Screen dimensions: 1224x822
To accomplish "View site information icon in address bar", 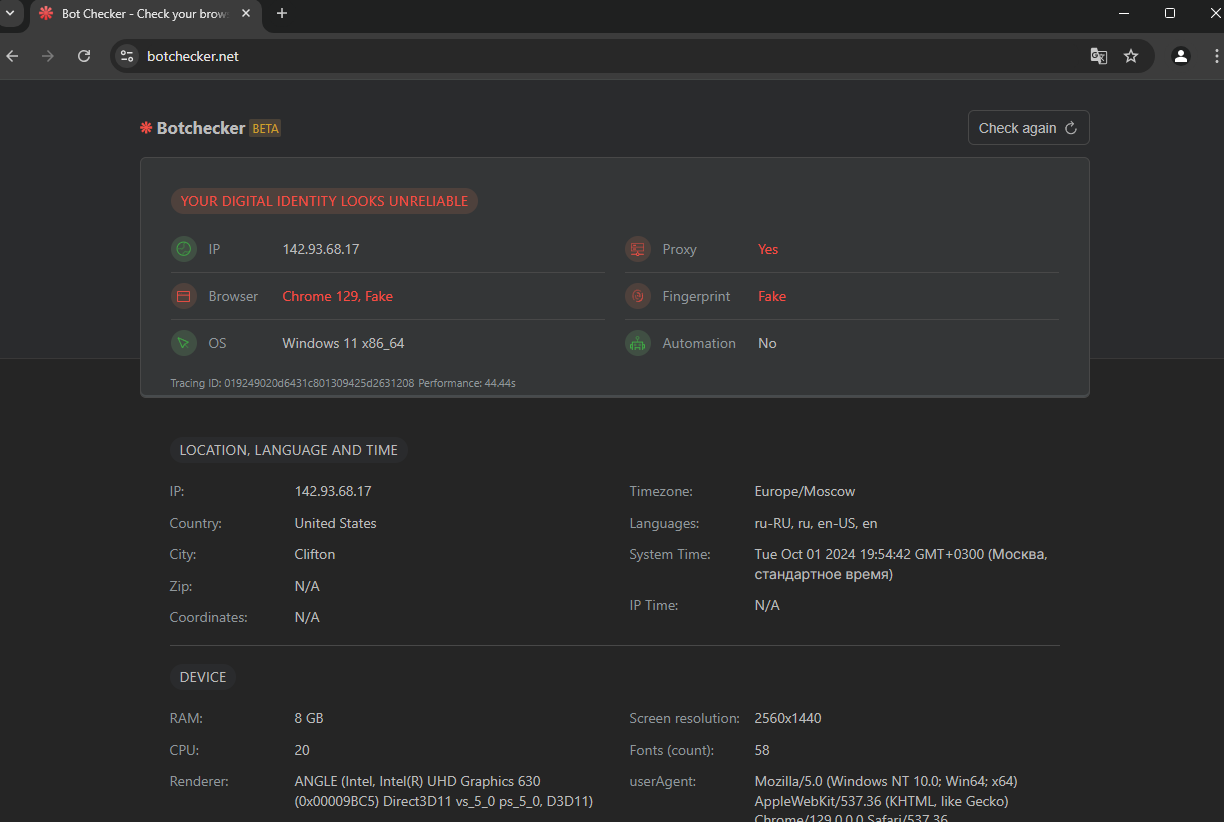I will tap(127, 56).
